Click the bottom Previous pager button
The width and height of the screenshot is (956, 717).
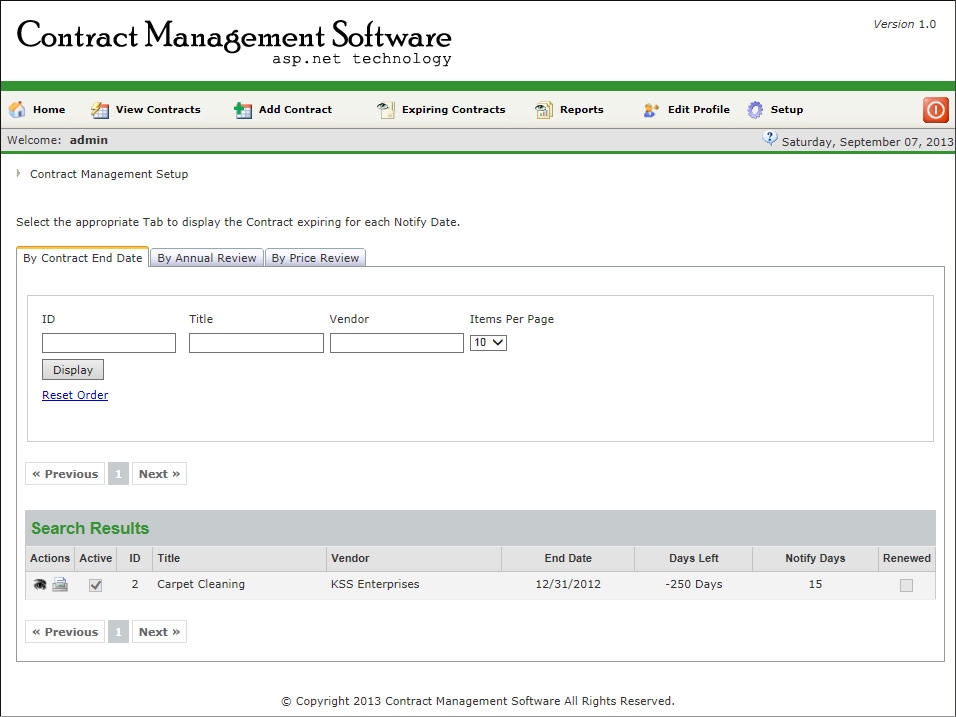tap(65, 632)
